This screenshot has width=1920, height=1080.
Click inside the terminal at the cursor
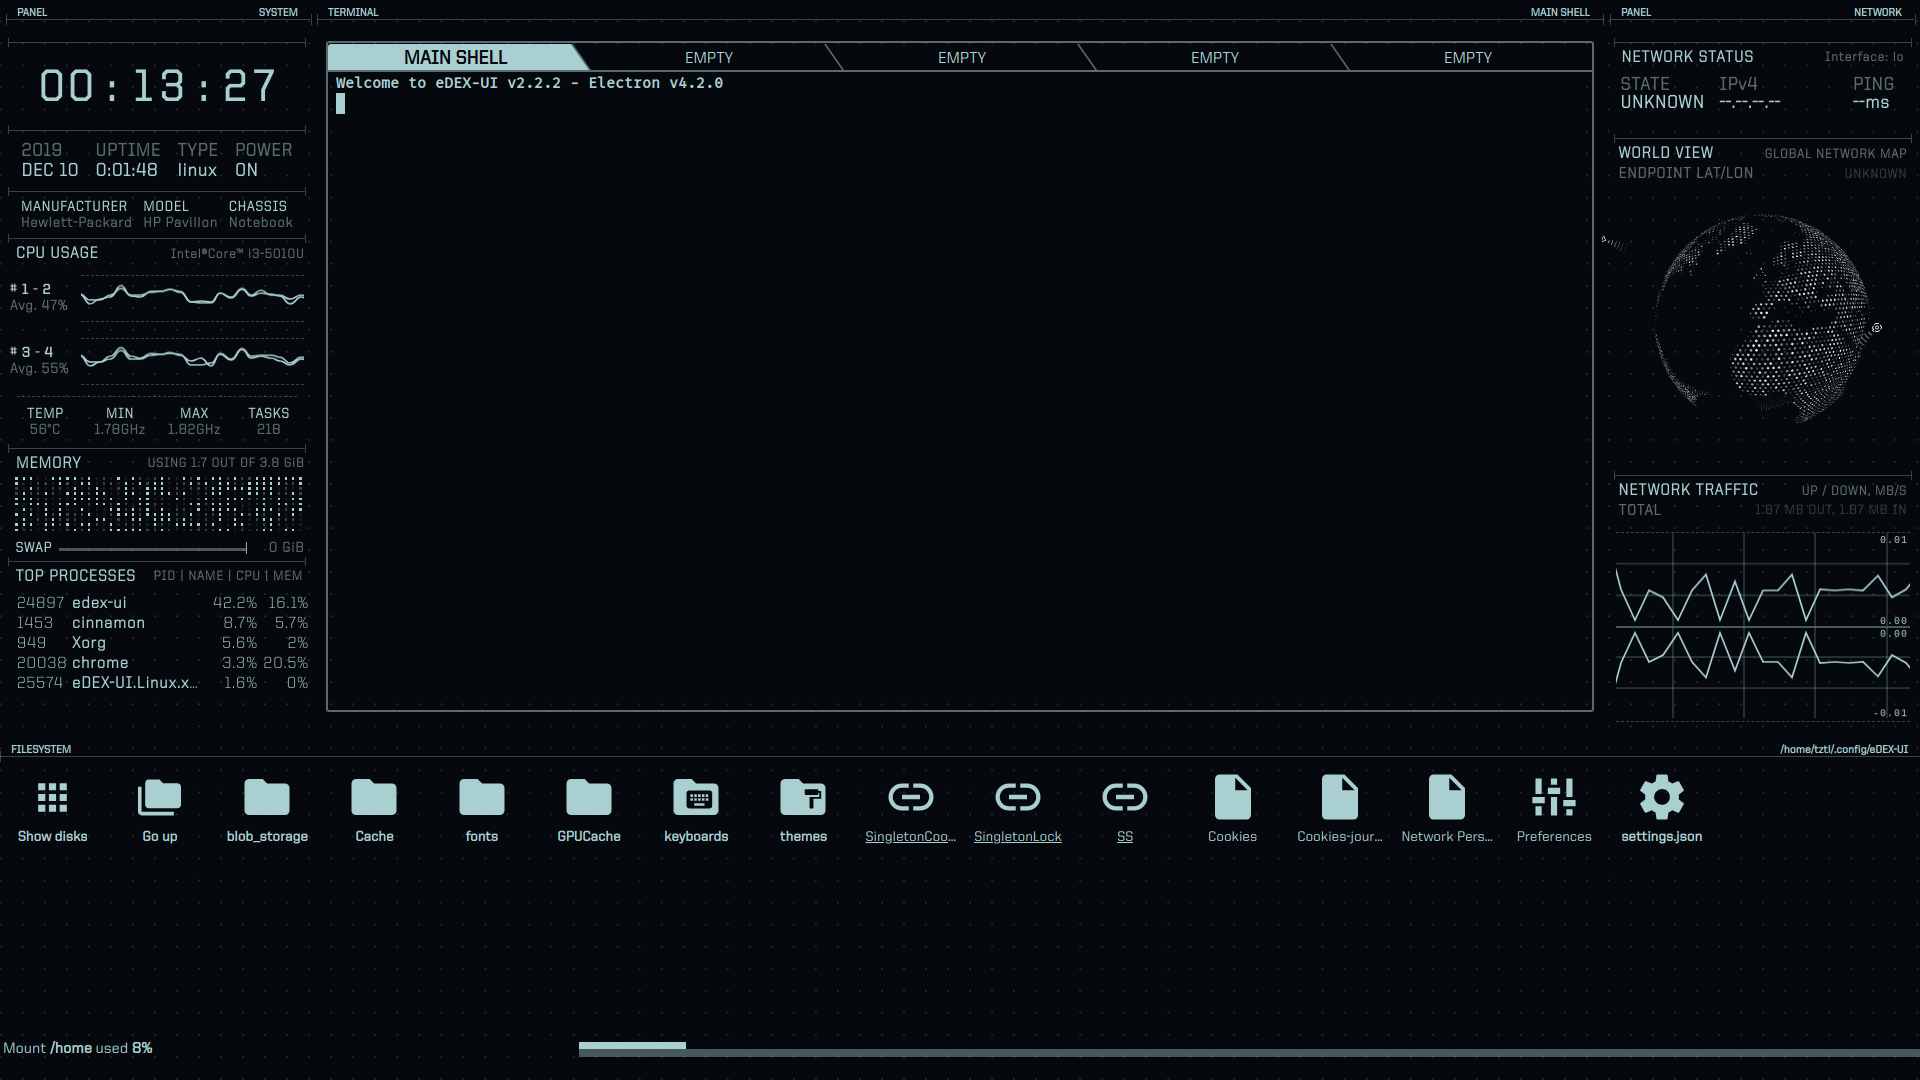coord(340,103)
